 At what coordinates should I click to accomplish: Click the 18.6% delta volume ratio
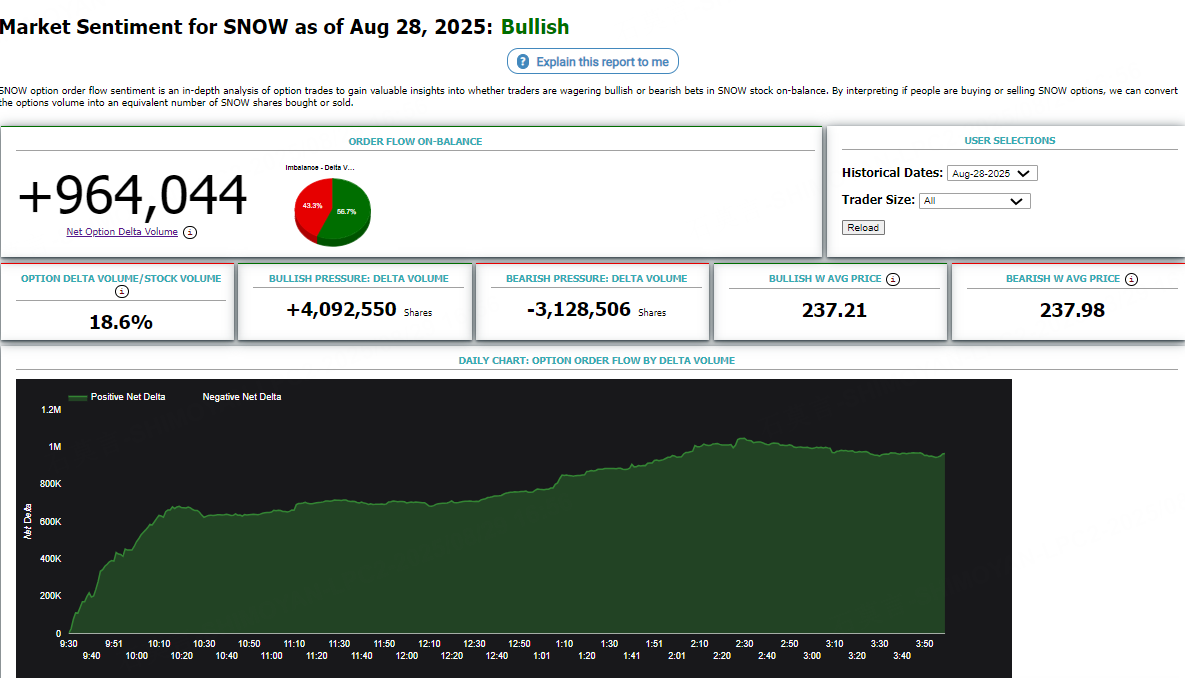point(121,322)
